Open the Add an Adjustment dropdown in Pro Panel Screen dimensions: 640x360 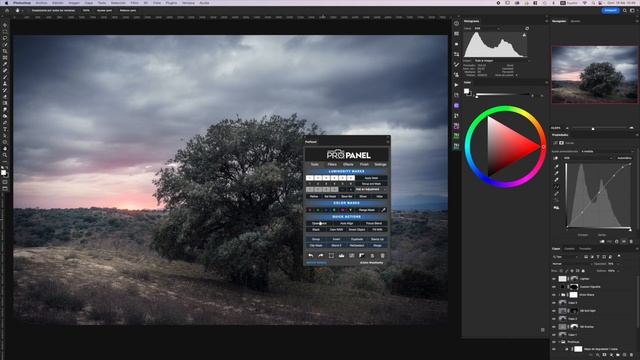371,189
